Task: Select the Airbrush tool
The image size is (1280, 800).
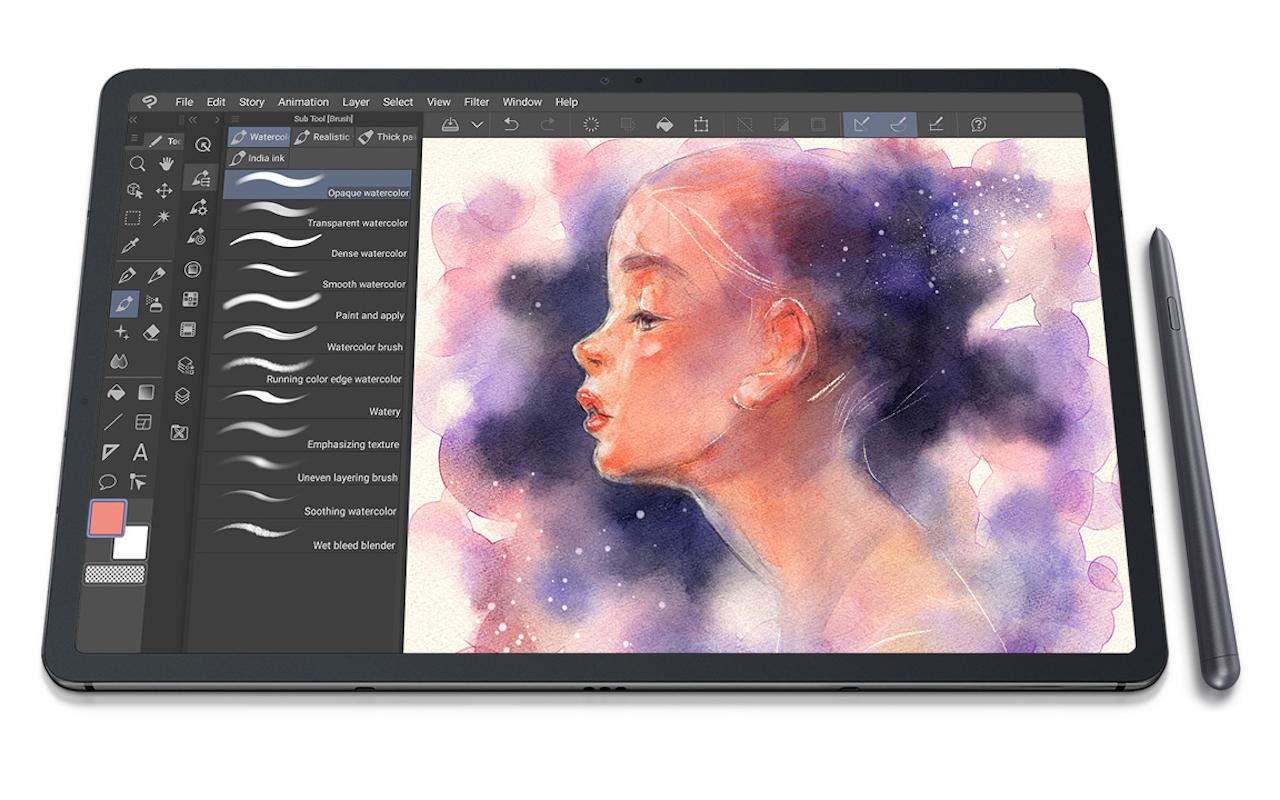Action: point(154,304)
